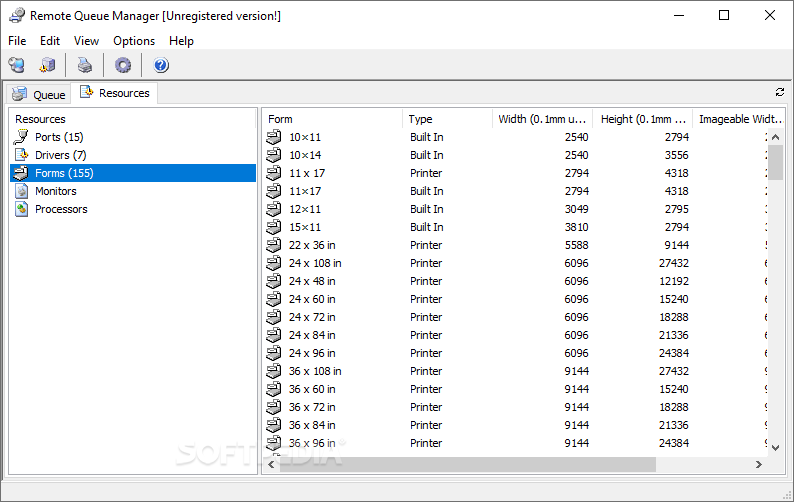Select Ports (15) in the resources tree

tap(59, 137)
